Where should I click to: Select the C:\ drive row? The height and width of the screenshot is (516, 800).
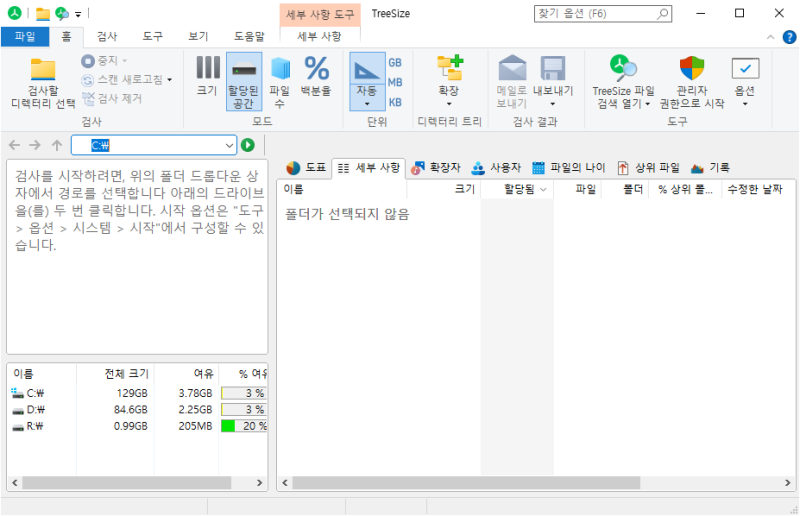(x=138, y=393)
